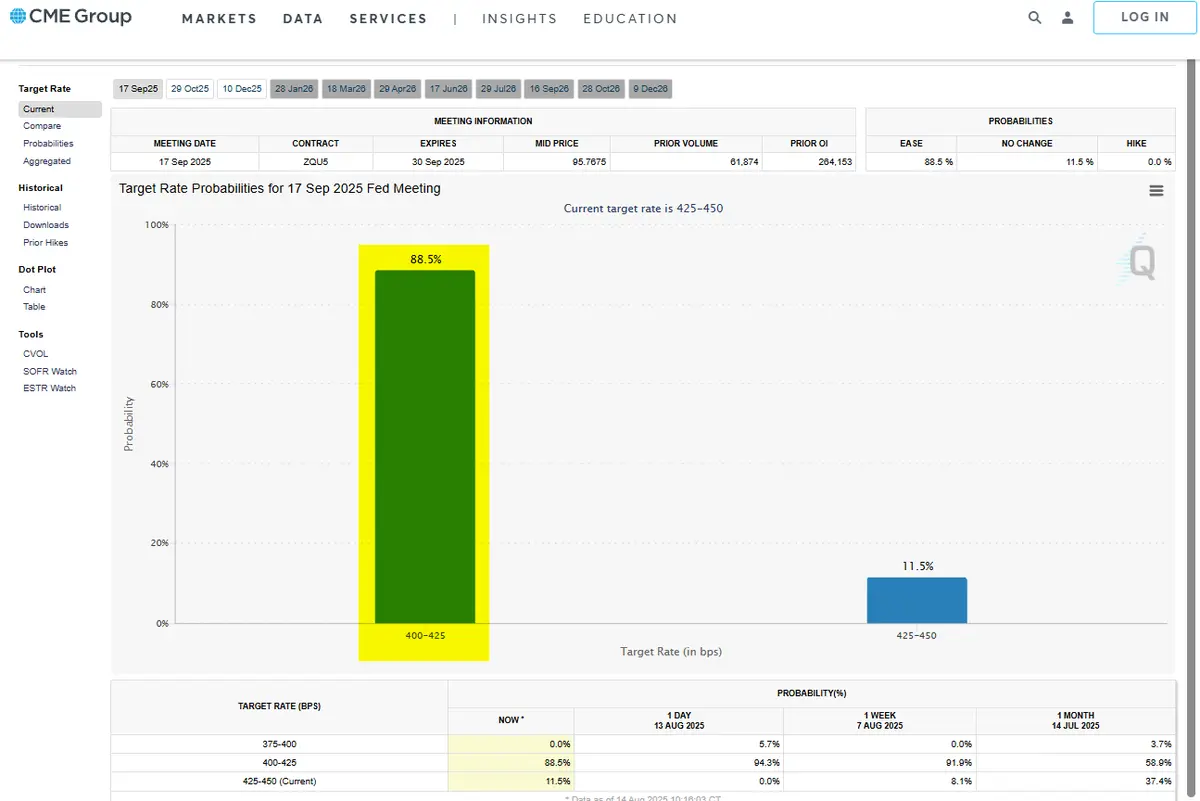Open Dot Plot Chart link
Screen dimensions: 1200x801
[34, 290]
